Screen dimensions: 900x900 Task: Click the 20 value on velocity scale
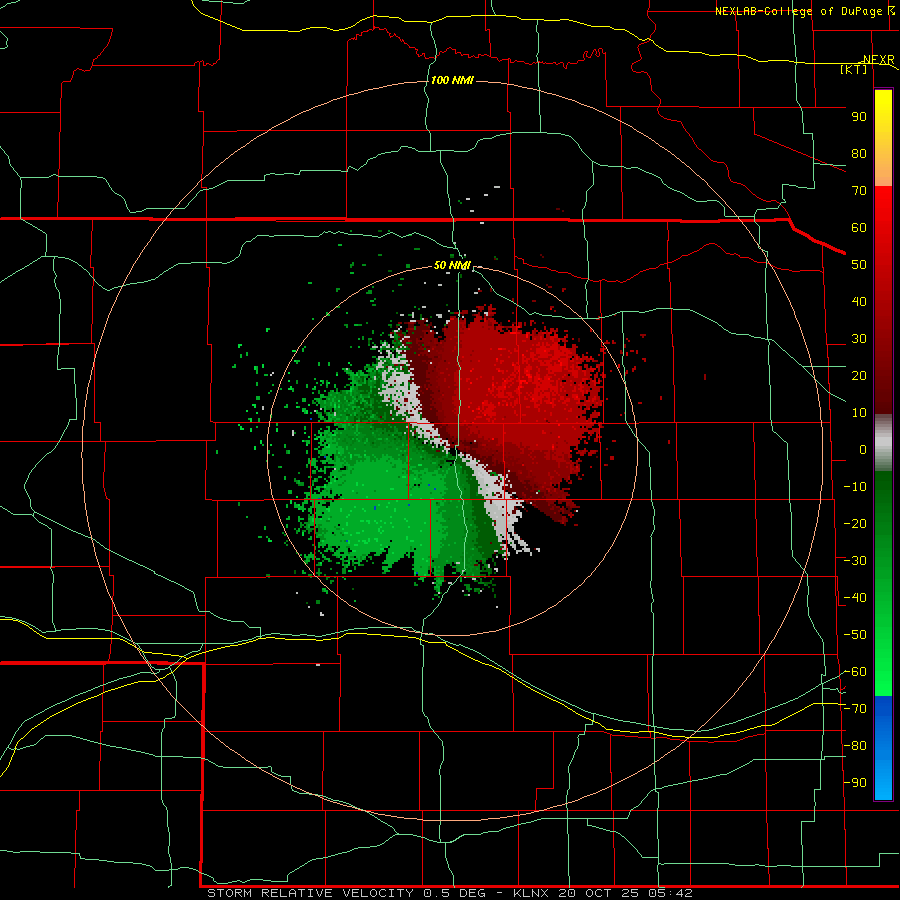point(859,375)
